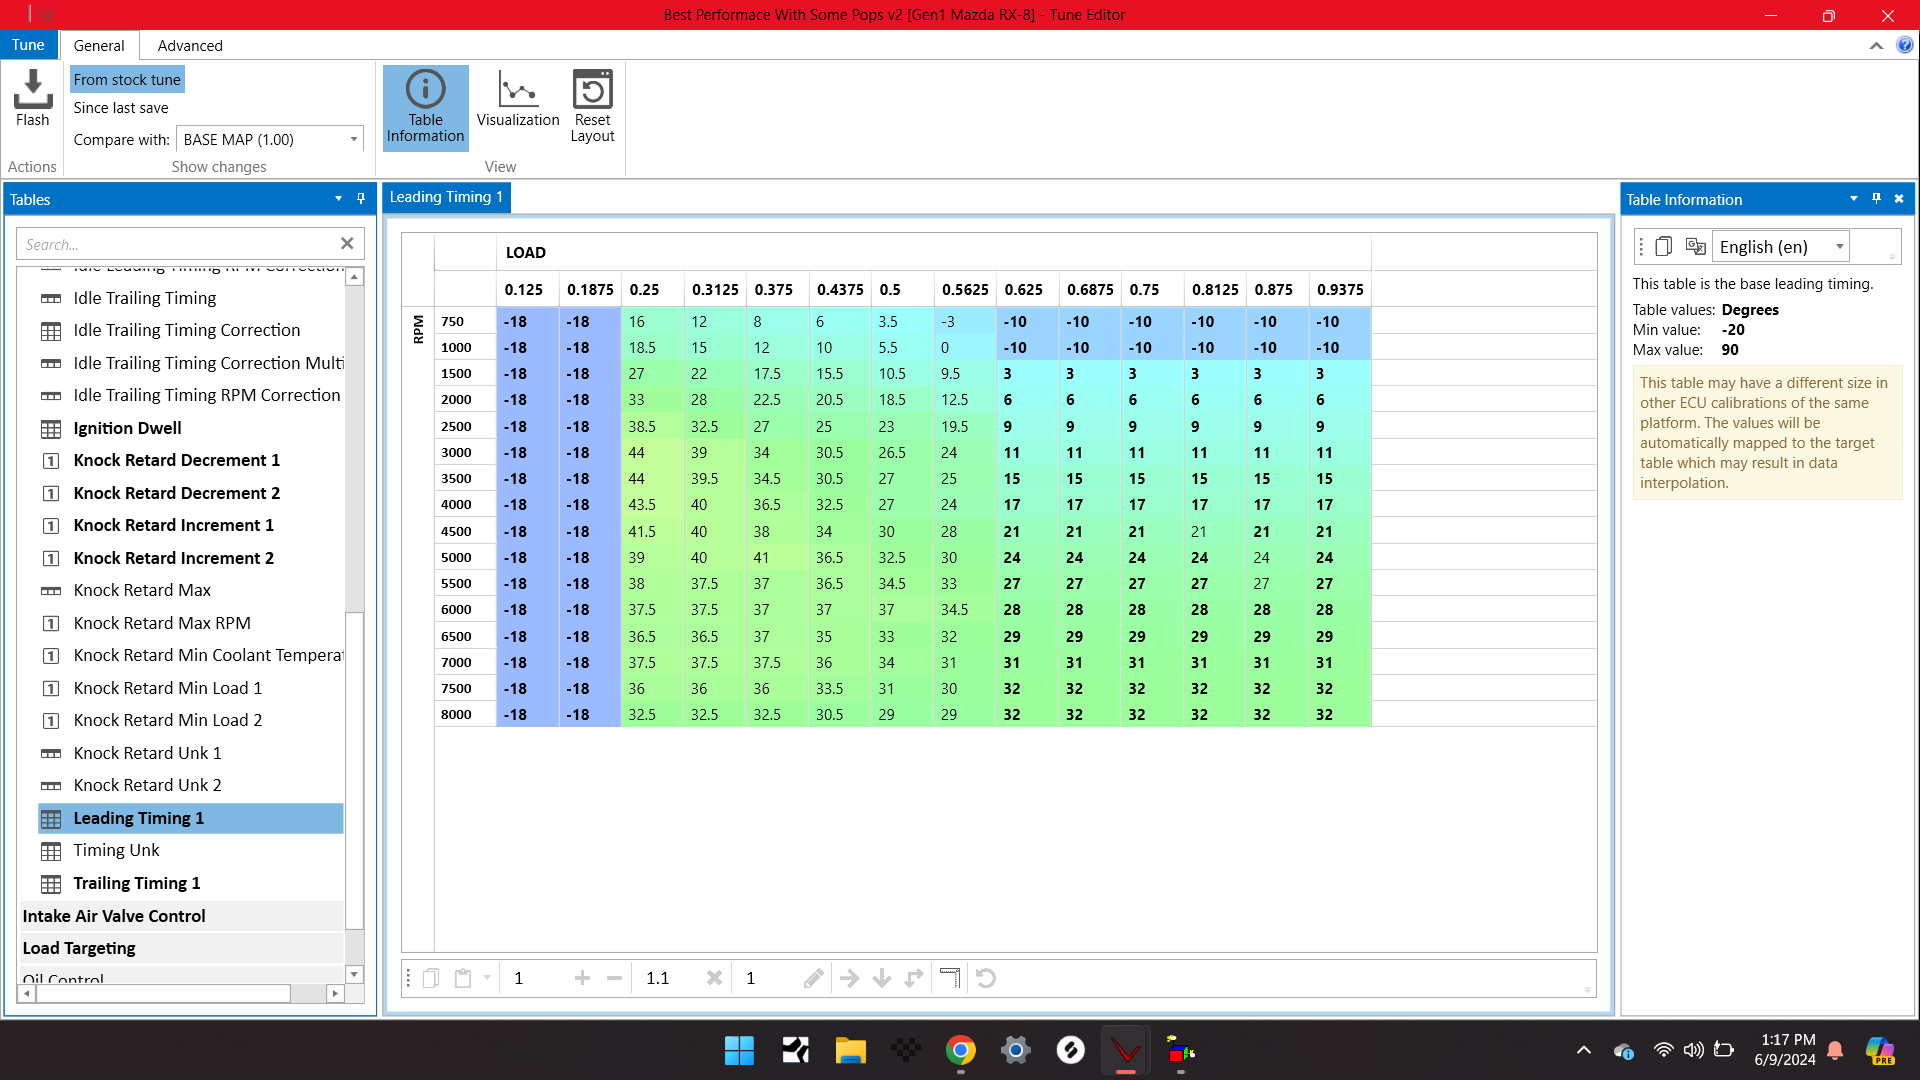Open paste options dropdown arrow
This screenshot has height=1080, width=1920.
click(x=487, y=978)
